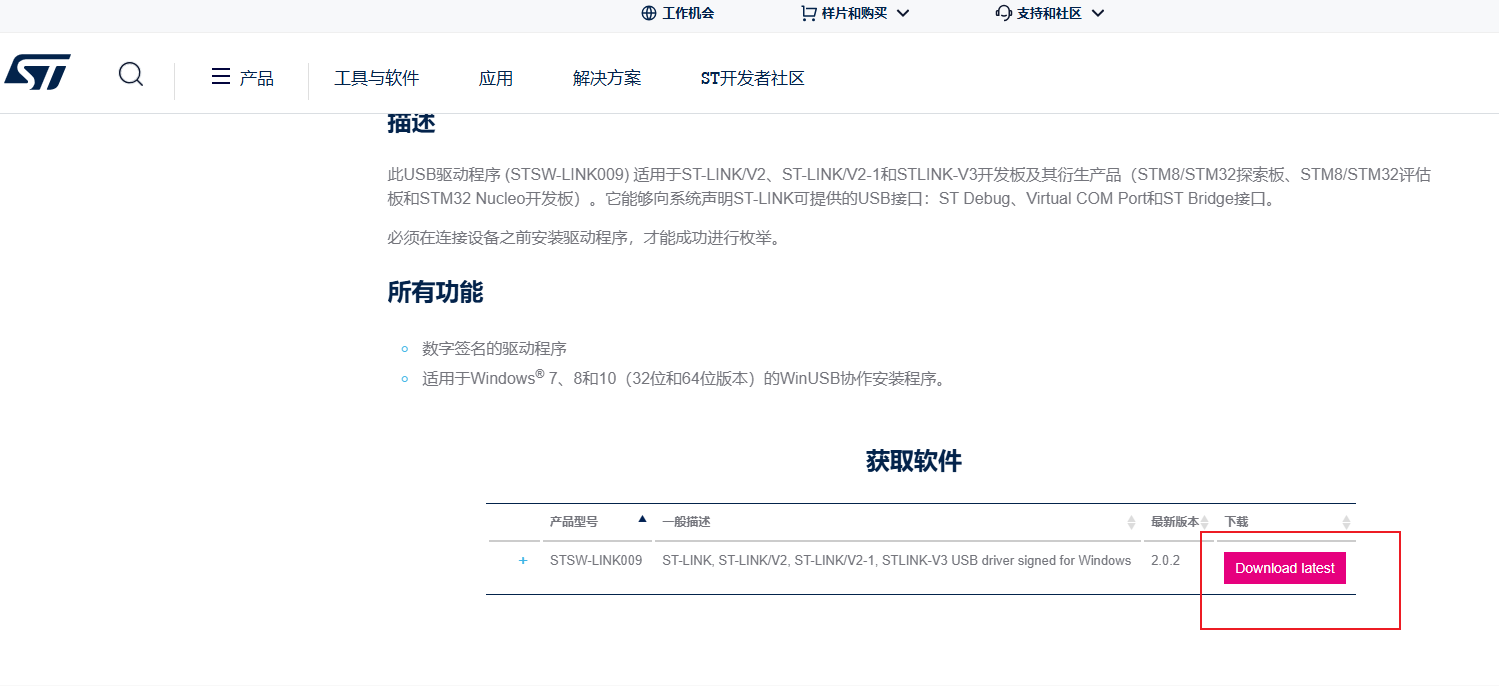Click the 最新版本 column header
Image resolution: width=1499 pixels, height=686 pixels.
[1174, 522]
